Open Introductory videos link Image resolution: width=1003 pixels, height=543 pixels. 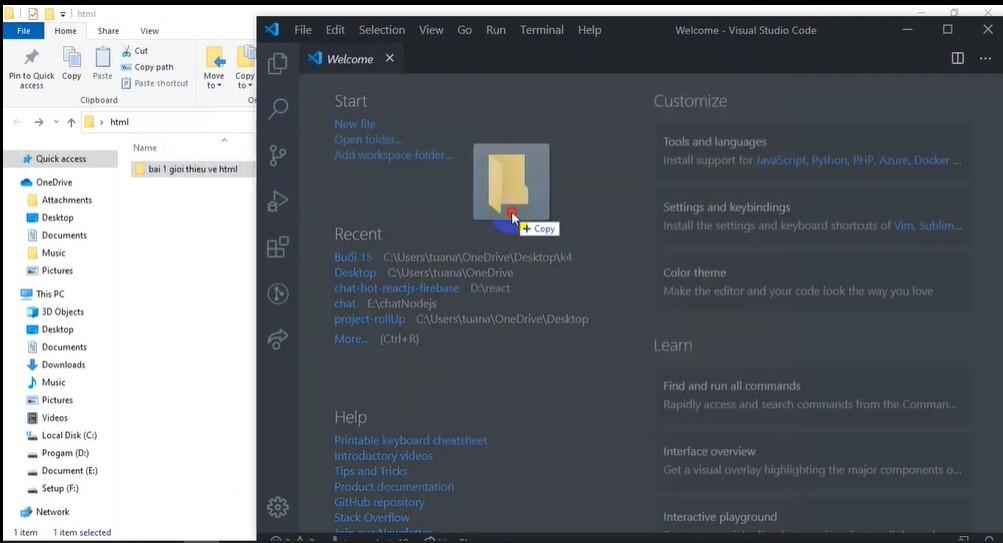click(383, 456)
